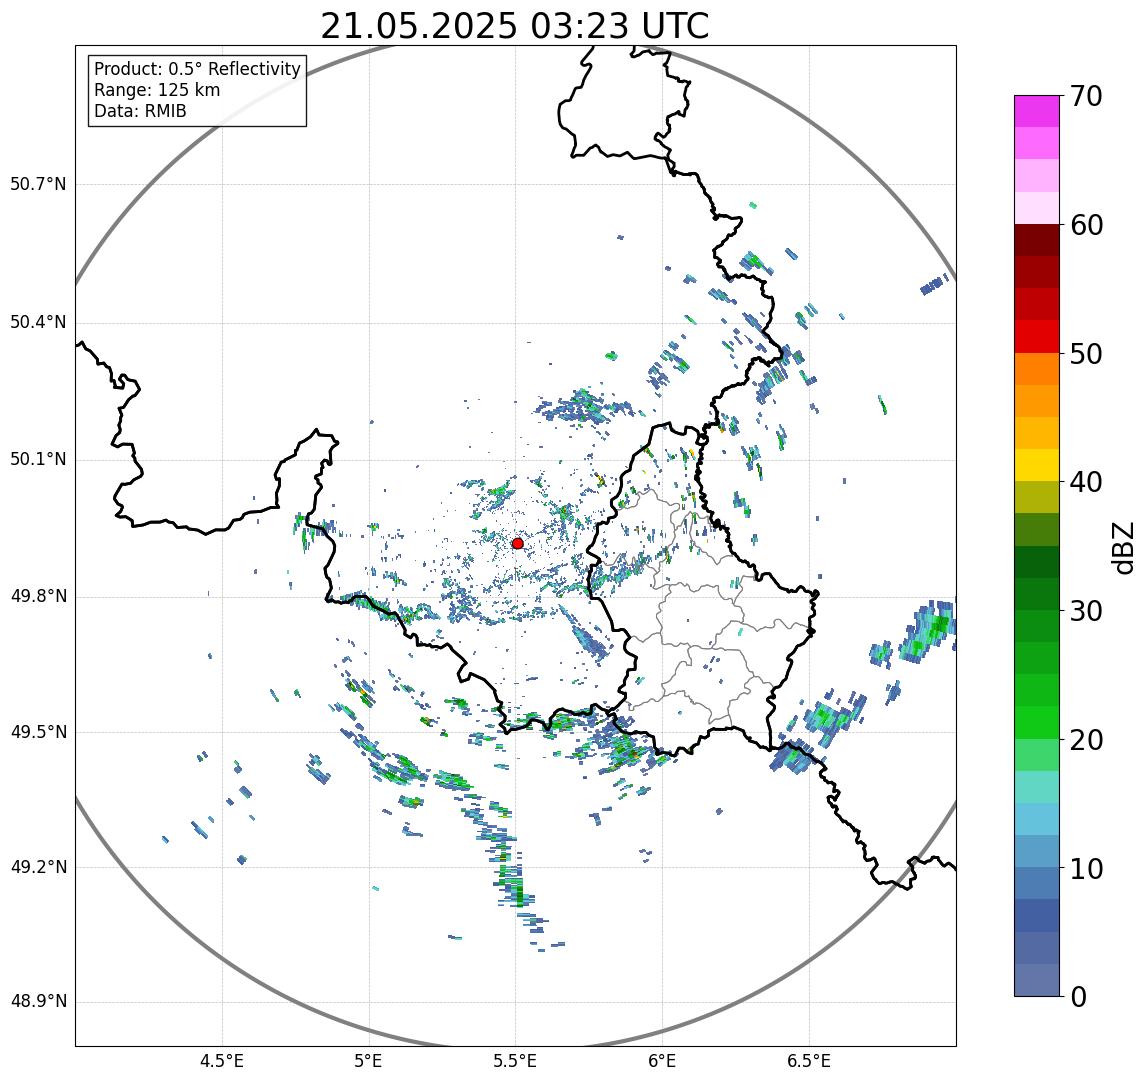The image size is (1148, 1081).
Task: Click the 49.5°N latitude label
Action: [37, 732]
